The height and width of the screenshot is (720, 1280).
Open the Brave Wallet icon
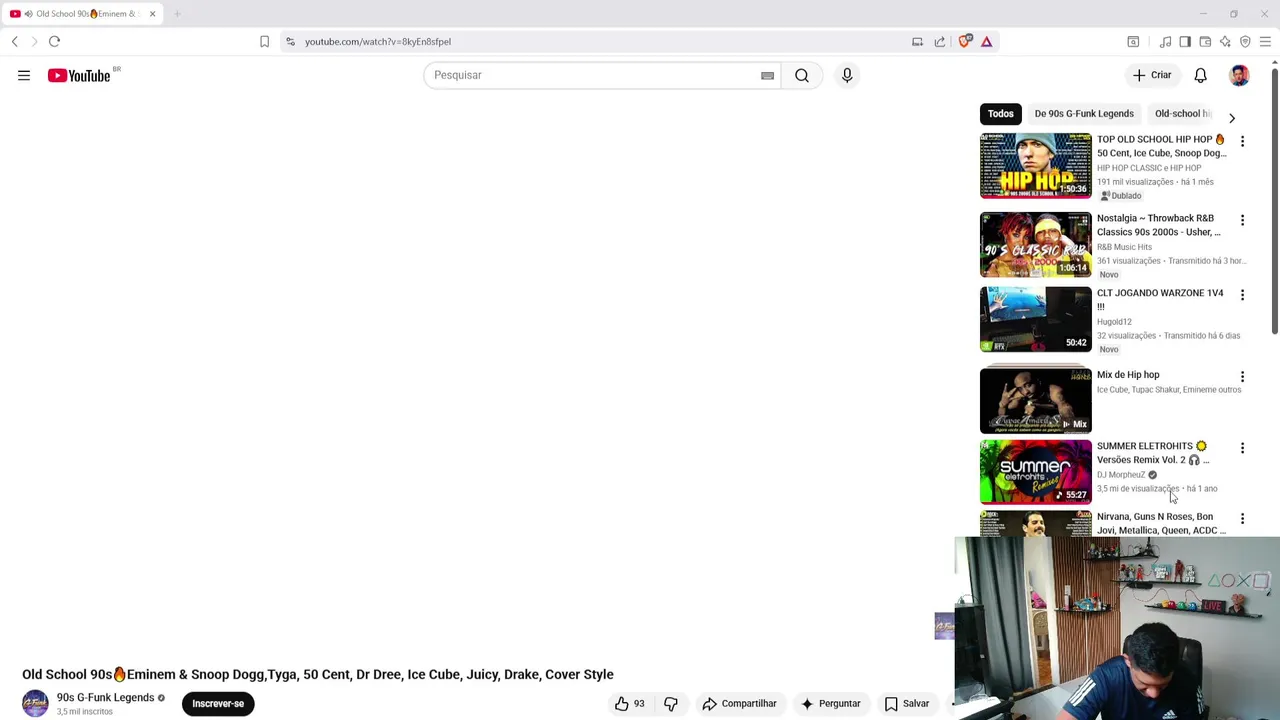[1205, 41]
